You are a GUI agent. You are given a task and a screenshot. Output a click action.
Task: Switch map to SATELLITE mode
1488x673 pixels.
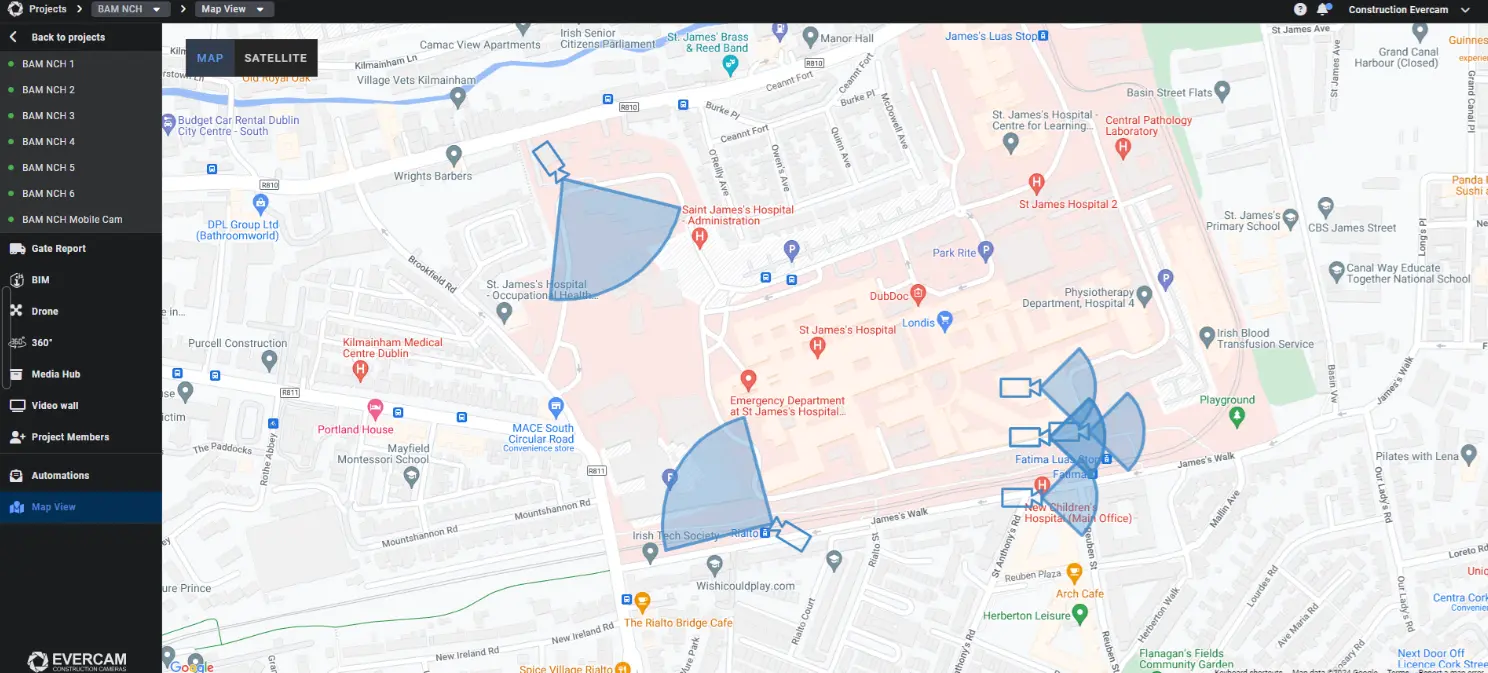coord(276,58)
